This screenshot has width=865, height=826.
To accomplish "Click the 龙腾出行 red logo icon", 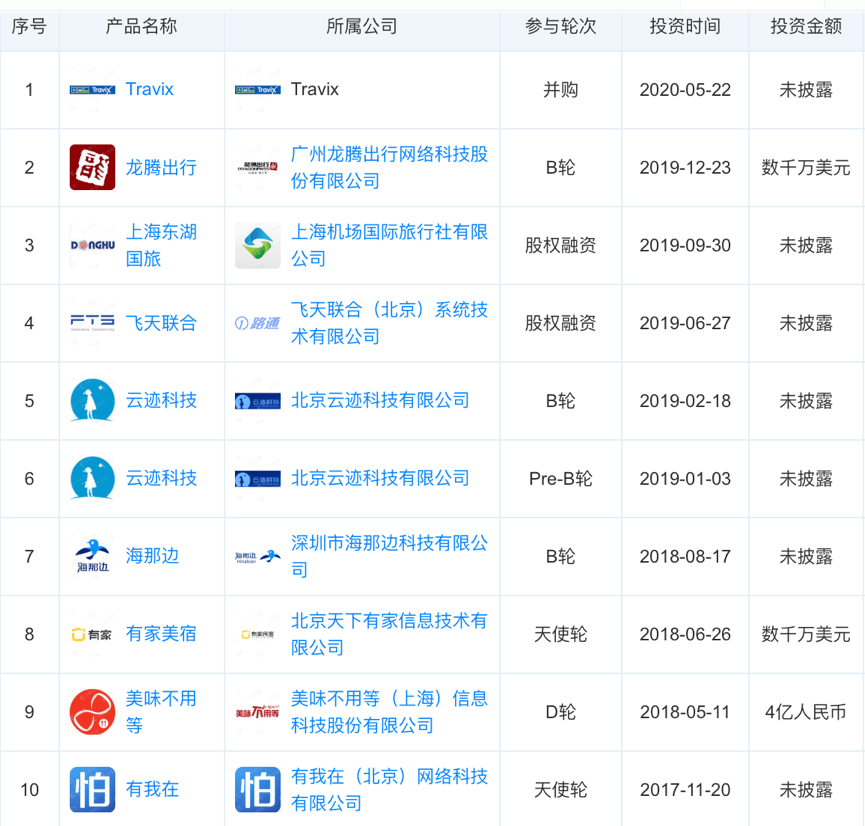I will point(92,167).
